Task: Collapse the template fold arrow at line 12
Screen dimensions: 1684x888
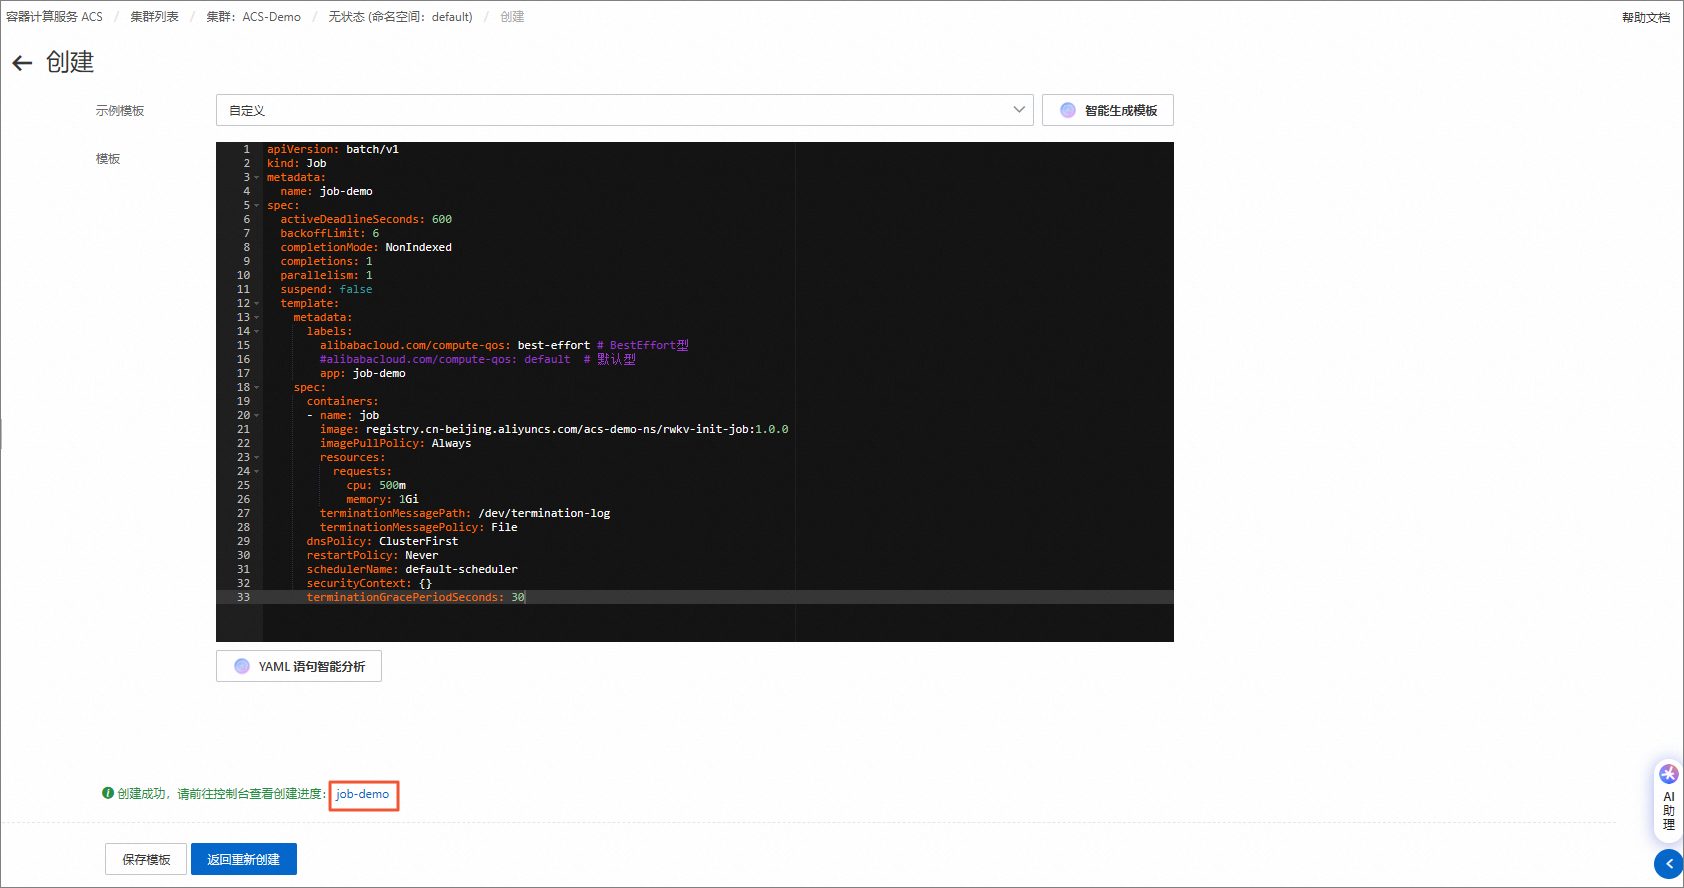Action: tap(257, 303)
